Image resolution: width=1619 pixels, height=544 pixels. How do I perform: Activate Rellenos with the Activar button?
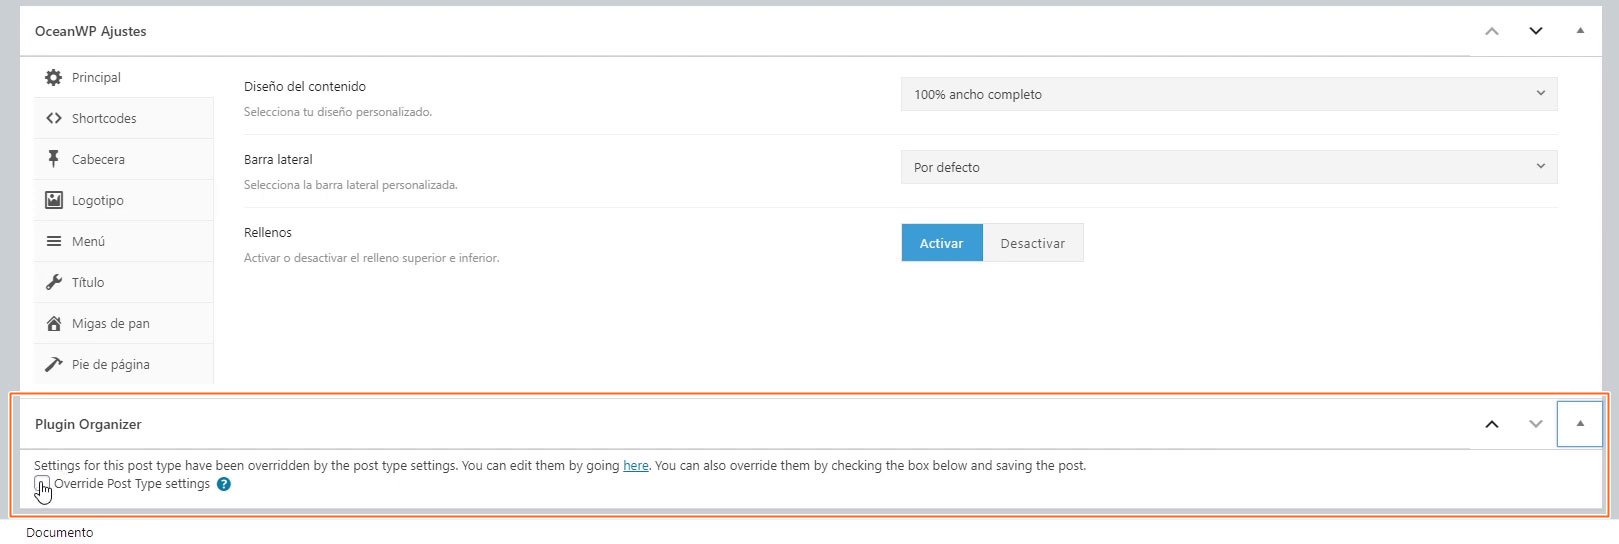point(942,243)
